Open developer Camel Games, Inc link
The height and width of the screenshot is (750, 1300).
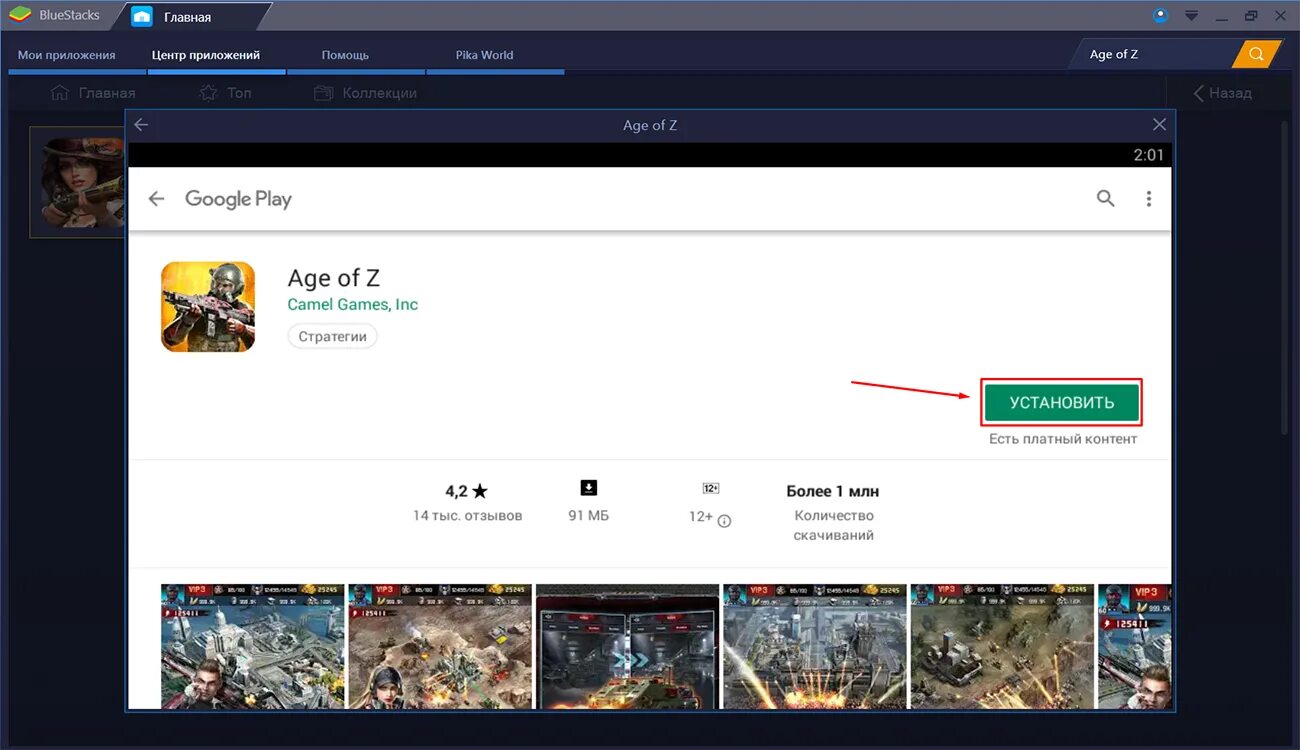click(x=353, y=304)
